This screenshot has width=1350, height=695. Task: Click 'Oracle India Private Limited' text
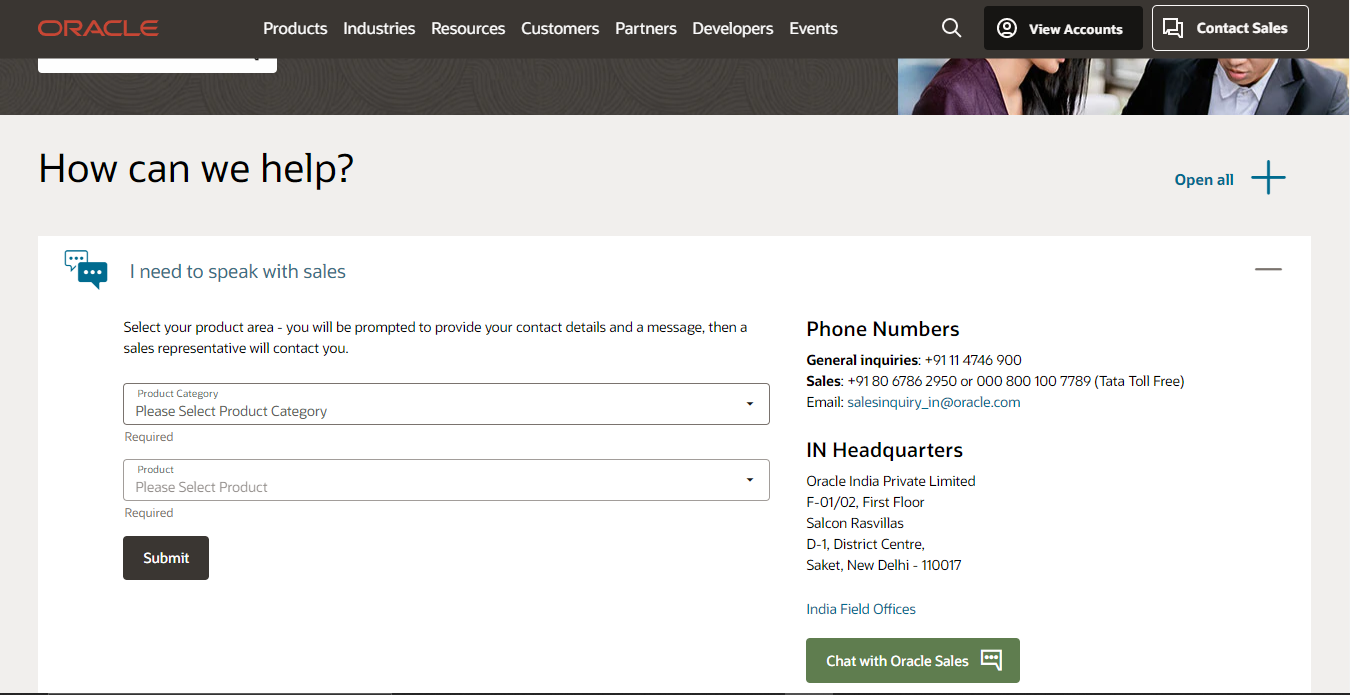tap(891, 481)
